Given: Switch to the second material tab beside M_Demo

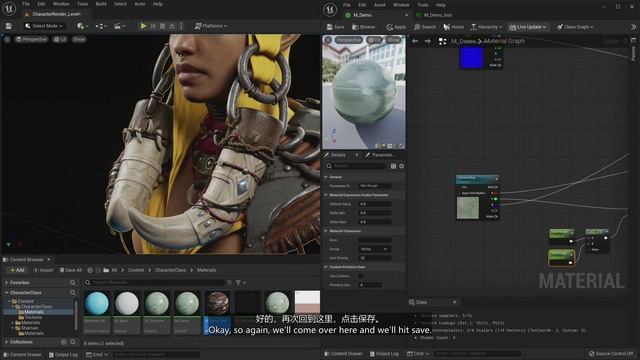Looking at the screenshot, I should (437, 15).
